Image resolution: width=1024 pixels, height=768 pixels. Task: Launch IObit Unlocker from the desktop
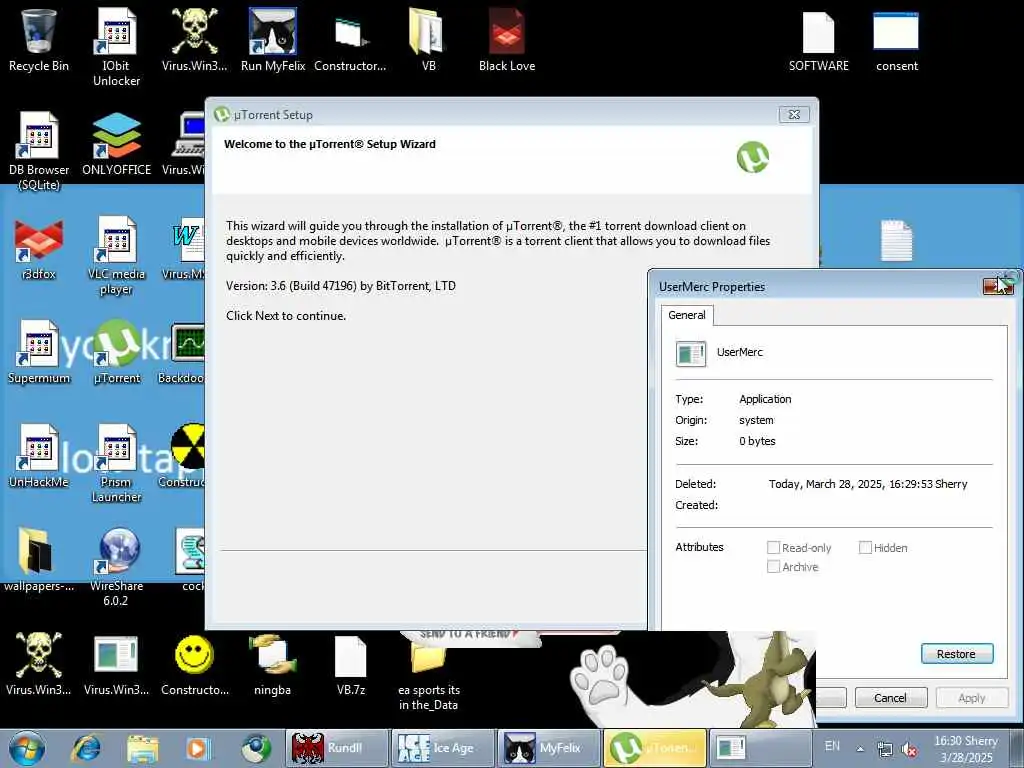click(116, 46)
